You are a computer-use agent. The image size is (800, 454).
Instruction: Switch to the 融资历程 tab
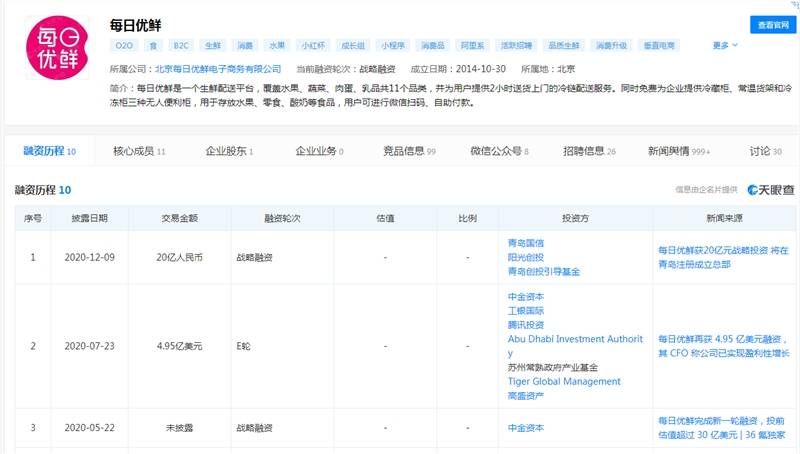coord(49,151)
